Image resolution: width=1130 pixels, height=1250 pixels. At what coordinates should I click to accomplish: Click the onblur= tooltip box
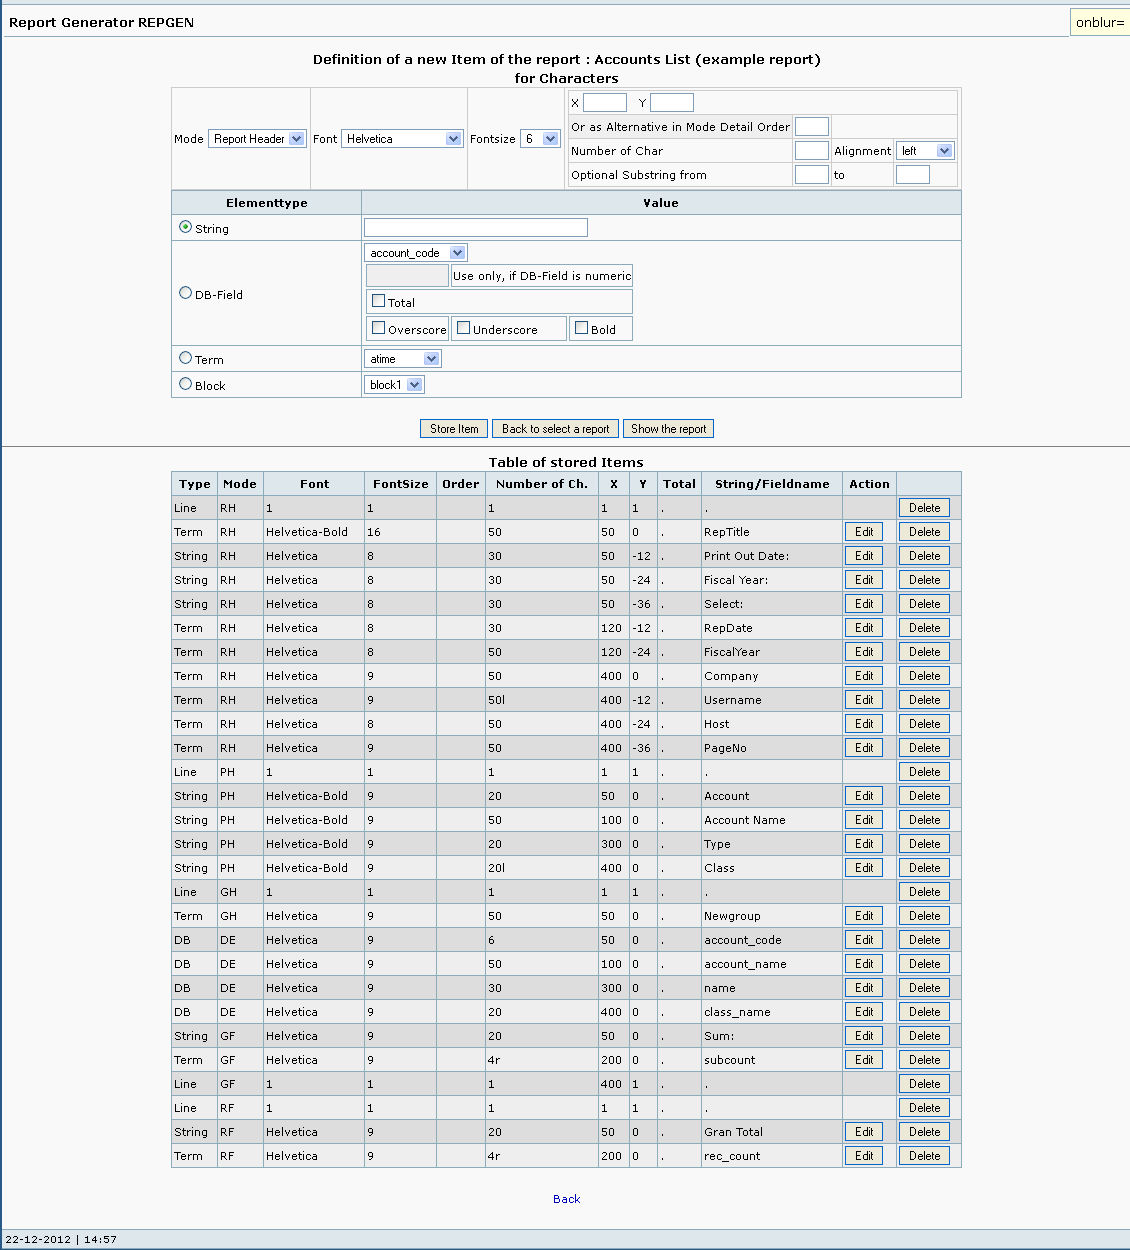[x=1100, y=22]
